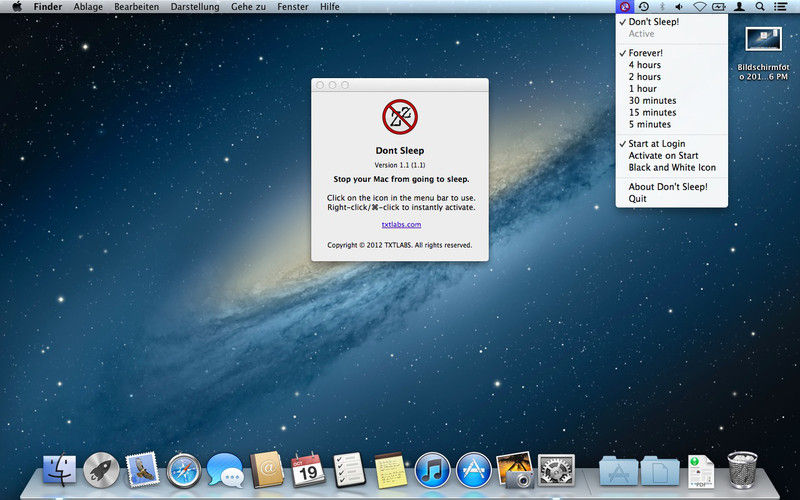Click the 'Copyright © 2012 TXTLABS' line

399,245
